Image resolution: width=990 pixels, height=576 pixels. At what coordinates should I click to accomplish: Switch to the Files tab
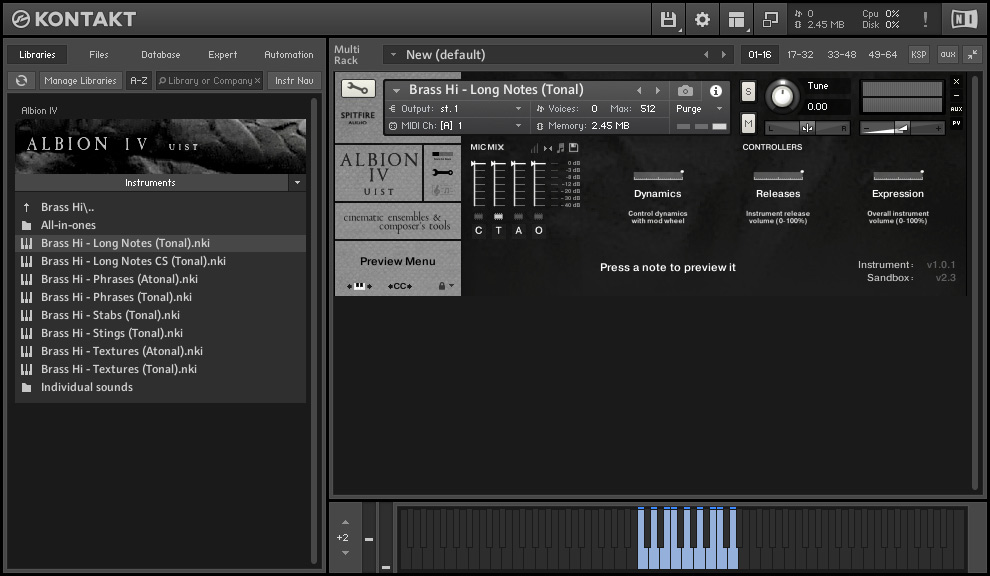[x=99, y=55]
